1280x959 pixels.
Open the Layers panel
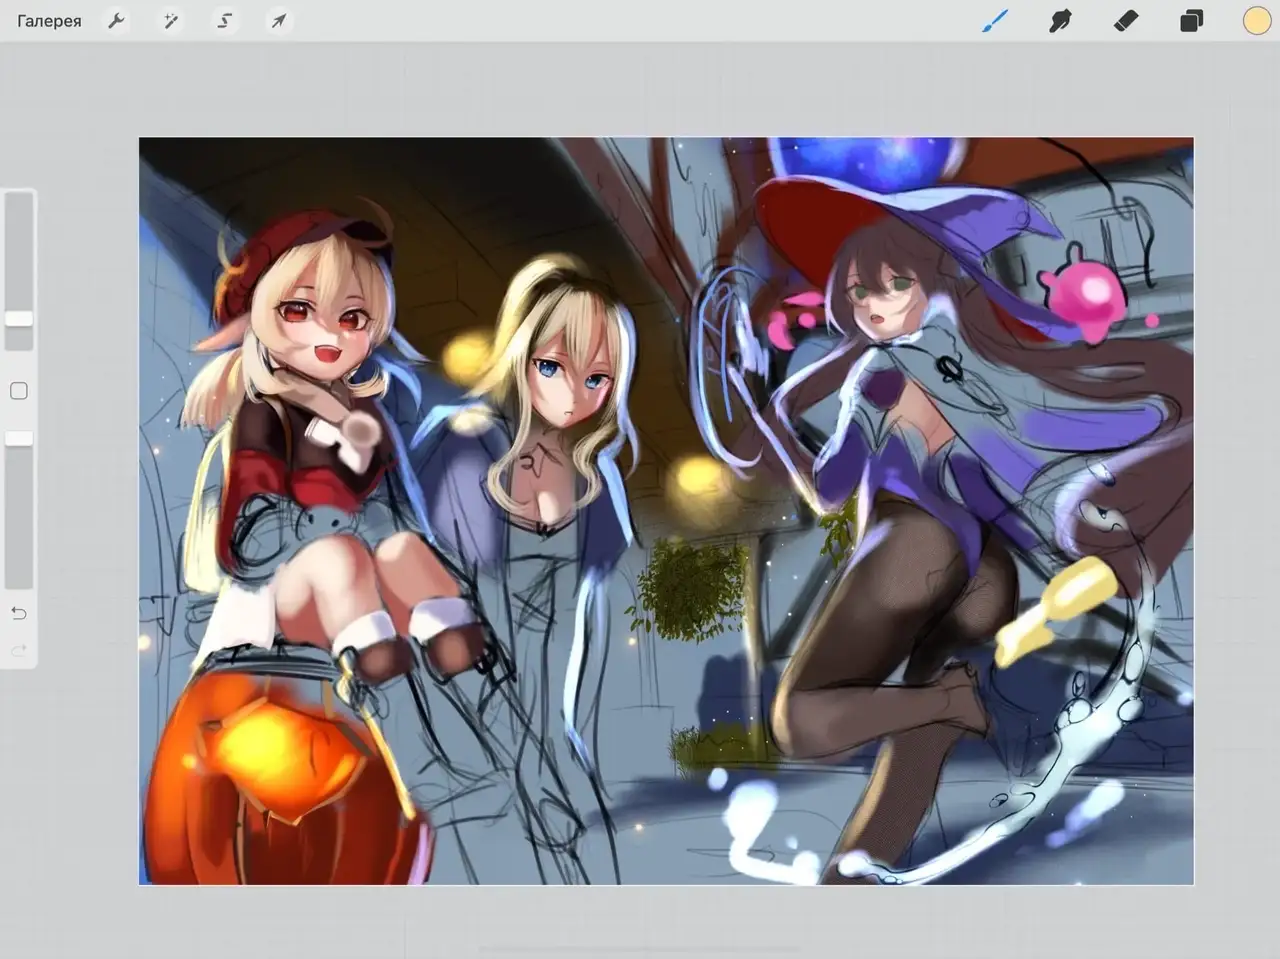coord(1191,21)
